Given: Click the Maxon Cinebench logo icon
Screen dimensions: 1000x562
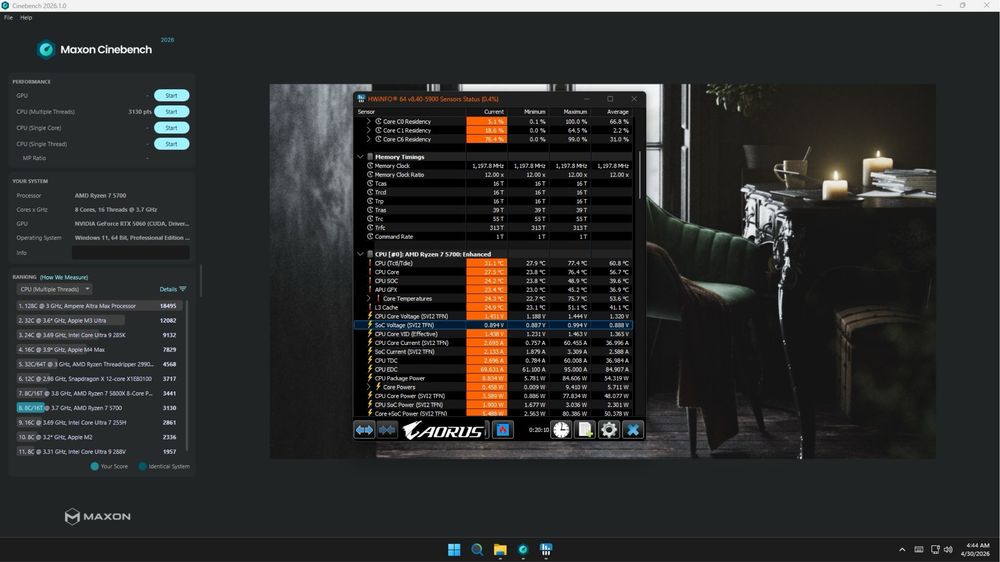Looking at the screenshot, I should [x=45, y=49].
